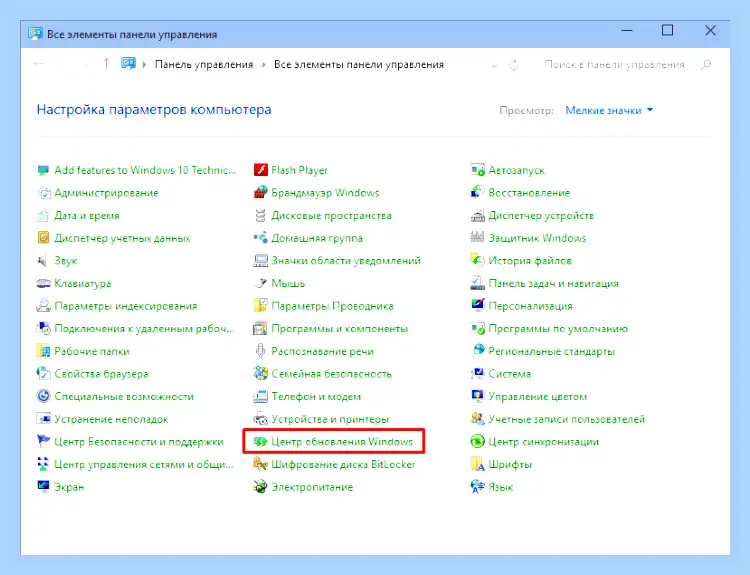Expand the breadcrumb arrow after the computer icon
The height and width of the screenshot is (575, 750).
pos(144,65)
